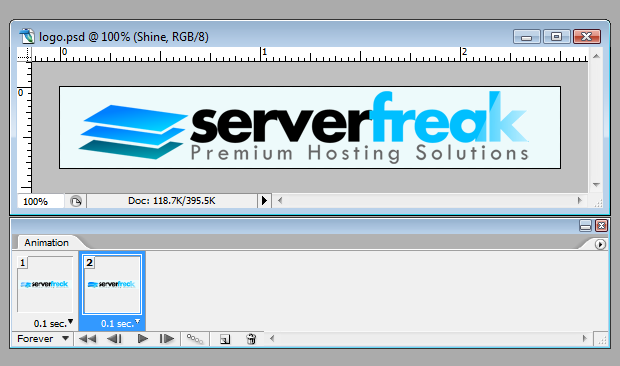Open the Animation palette options menu
The height and width of the screenshot is (366, 620).
pyautogui.click(x=600, y=244)
